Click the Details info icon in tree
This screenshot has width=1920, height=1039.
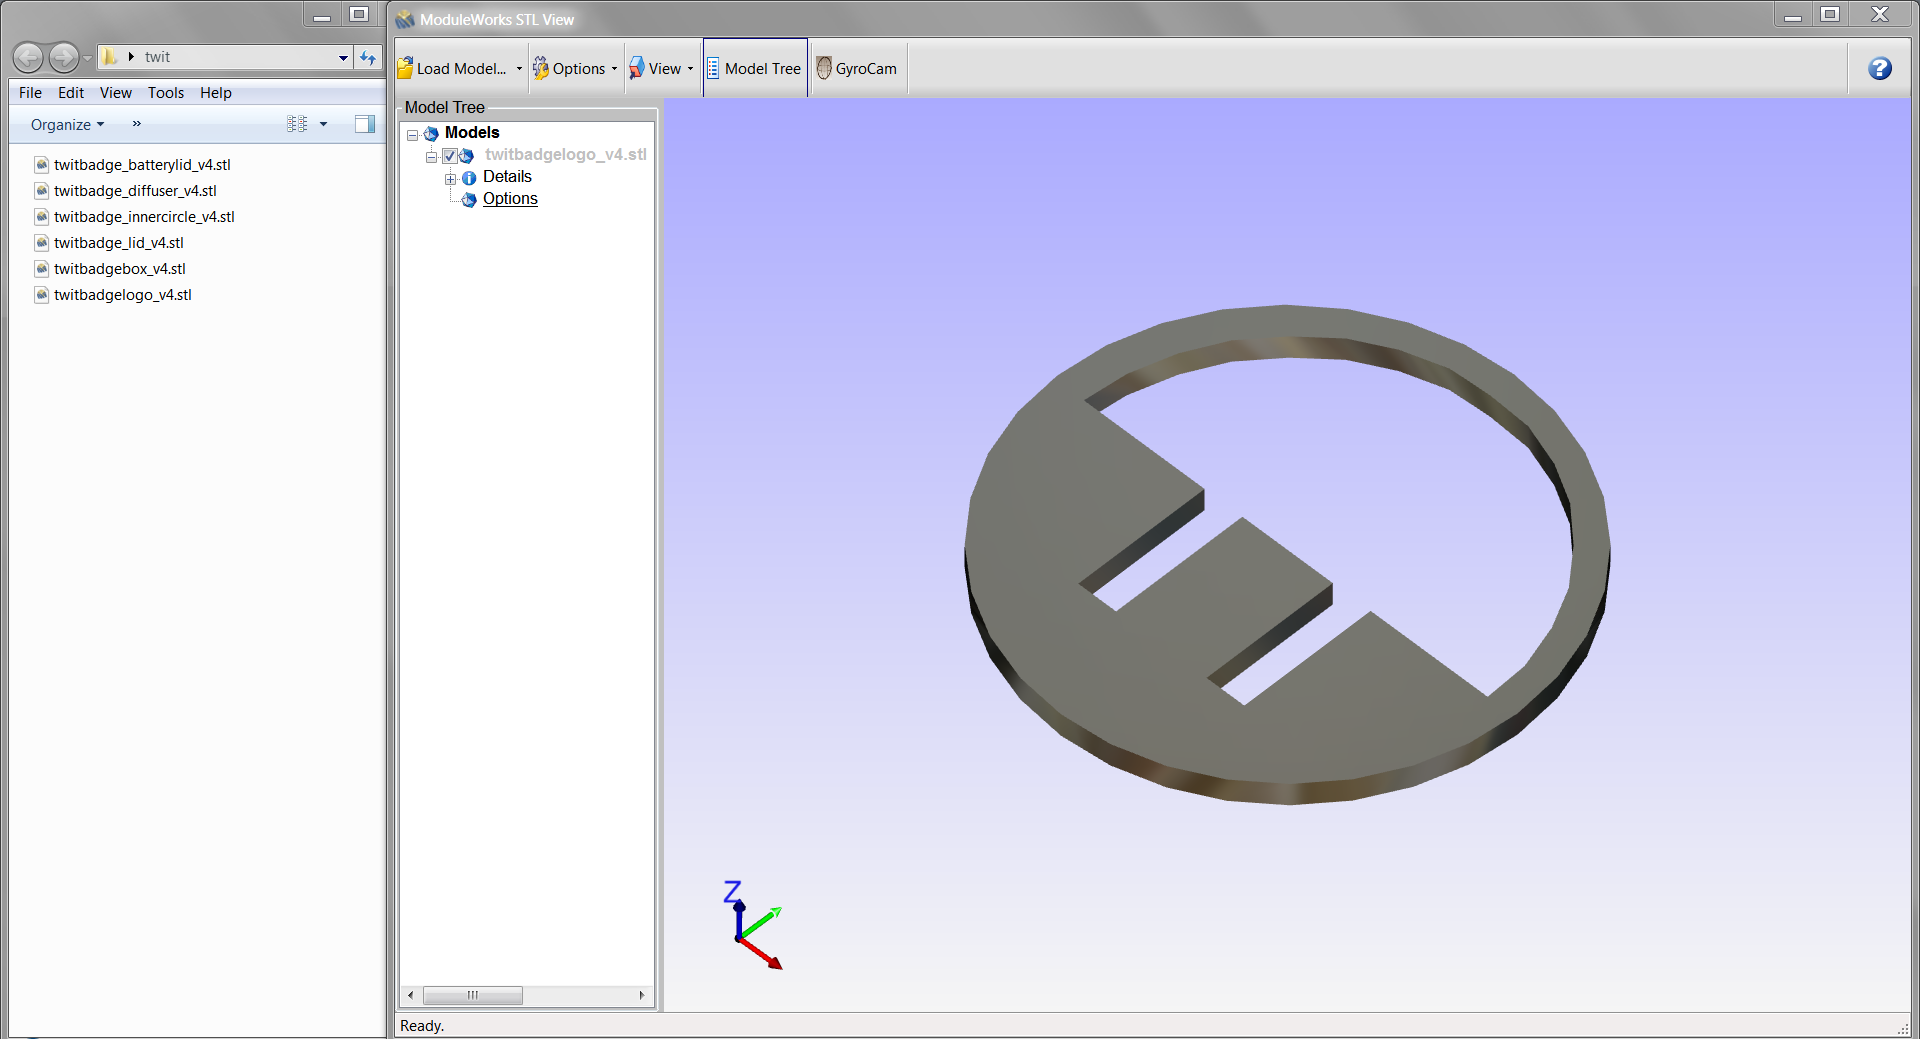coord(469,178)
